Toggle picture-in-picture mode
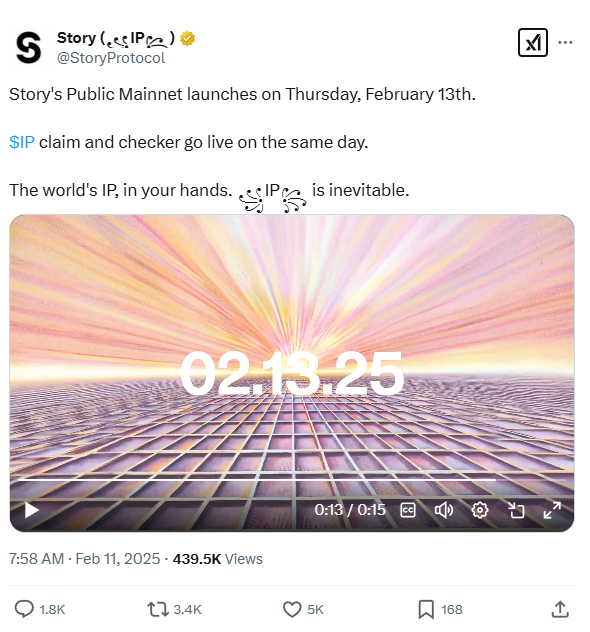 coord(516,510)
